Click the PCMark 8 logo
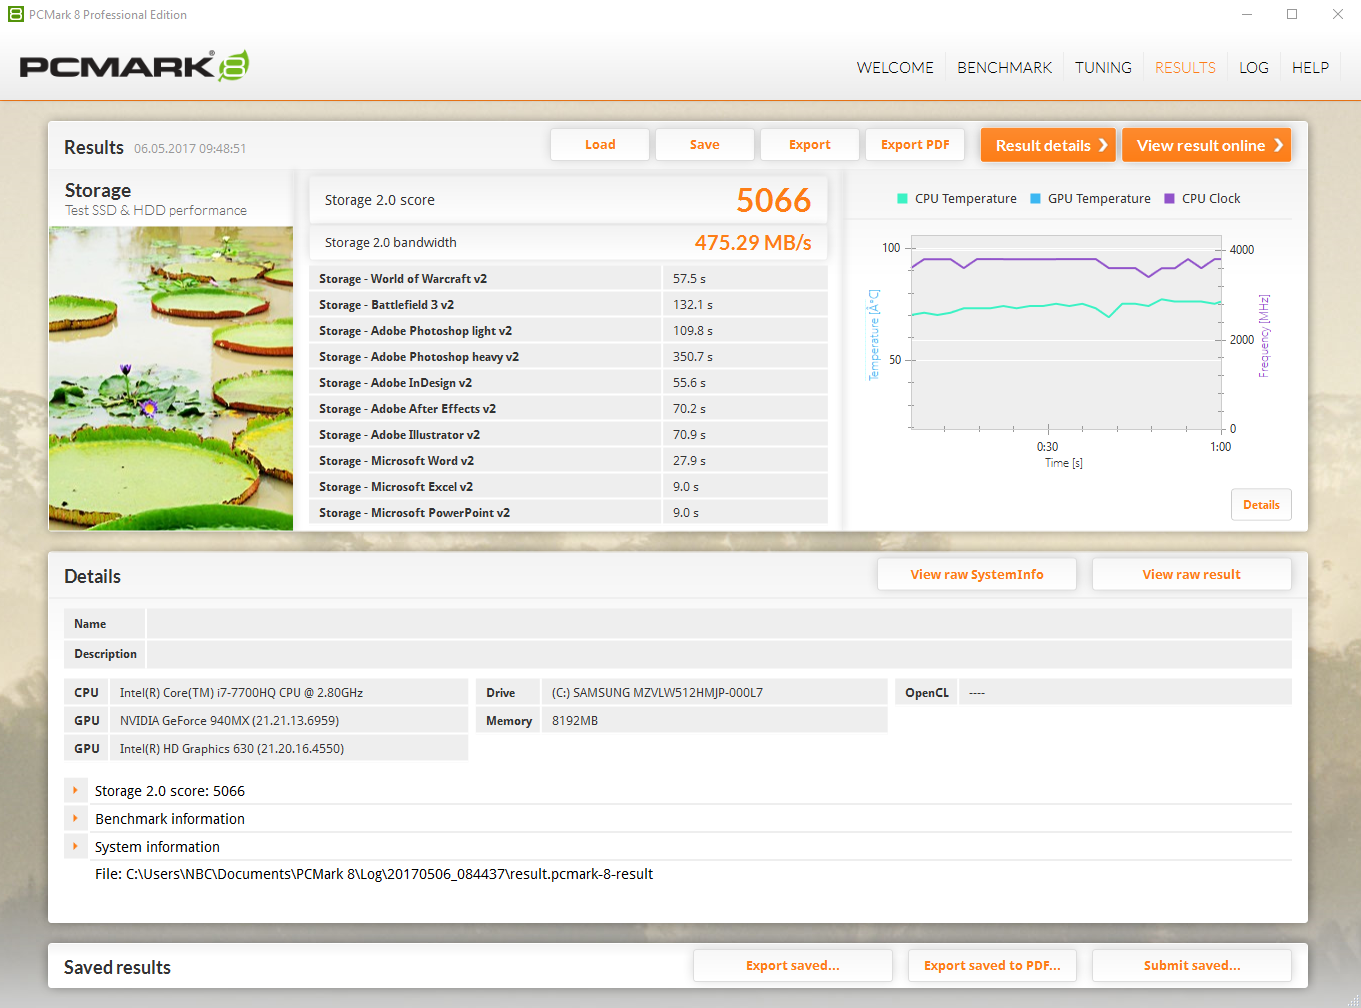Image resolution: width=1361 pixels, height=1008 pixels. [134, 66]
